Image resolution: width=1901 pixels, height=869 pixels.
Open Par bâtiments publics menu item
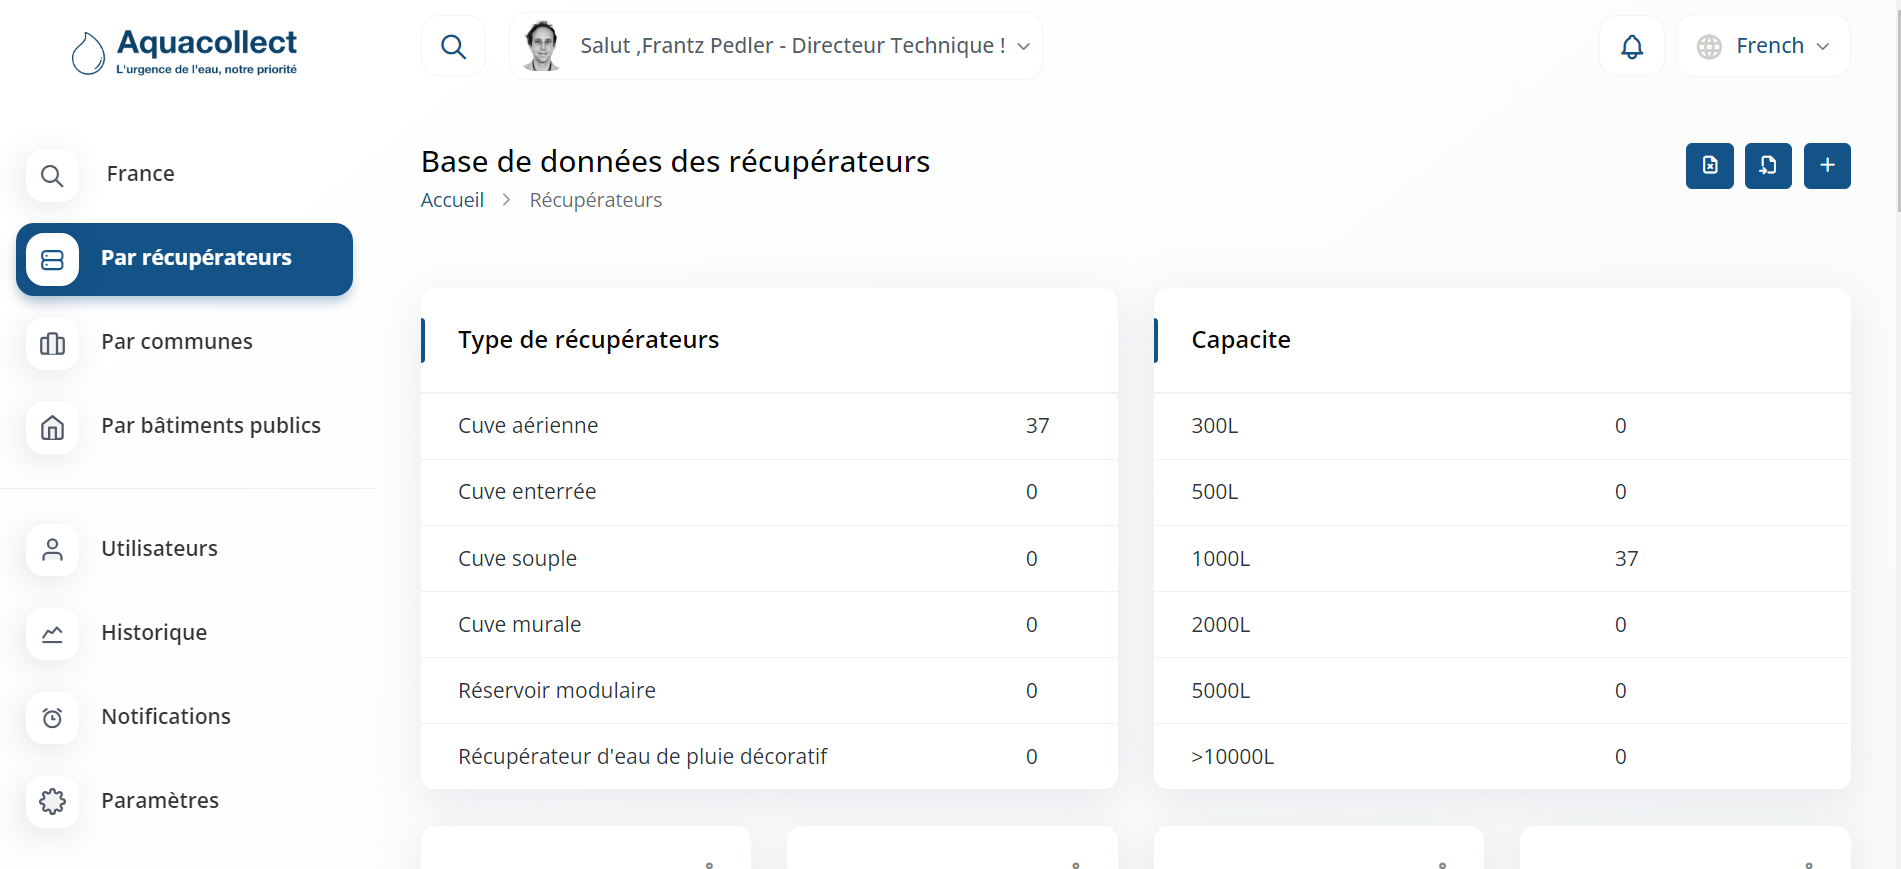(x=210, y=426)
